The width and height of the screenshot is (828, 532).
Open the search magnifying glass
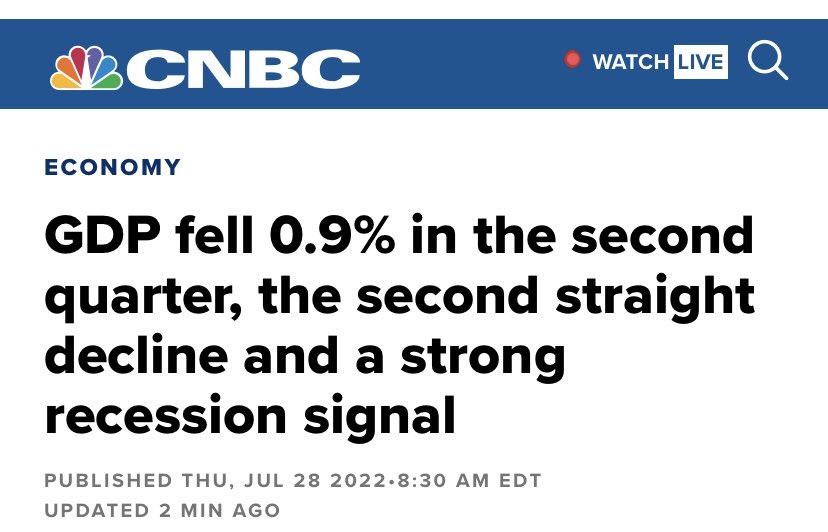point(768,60)
